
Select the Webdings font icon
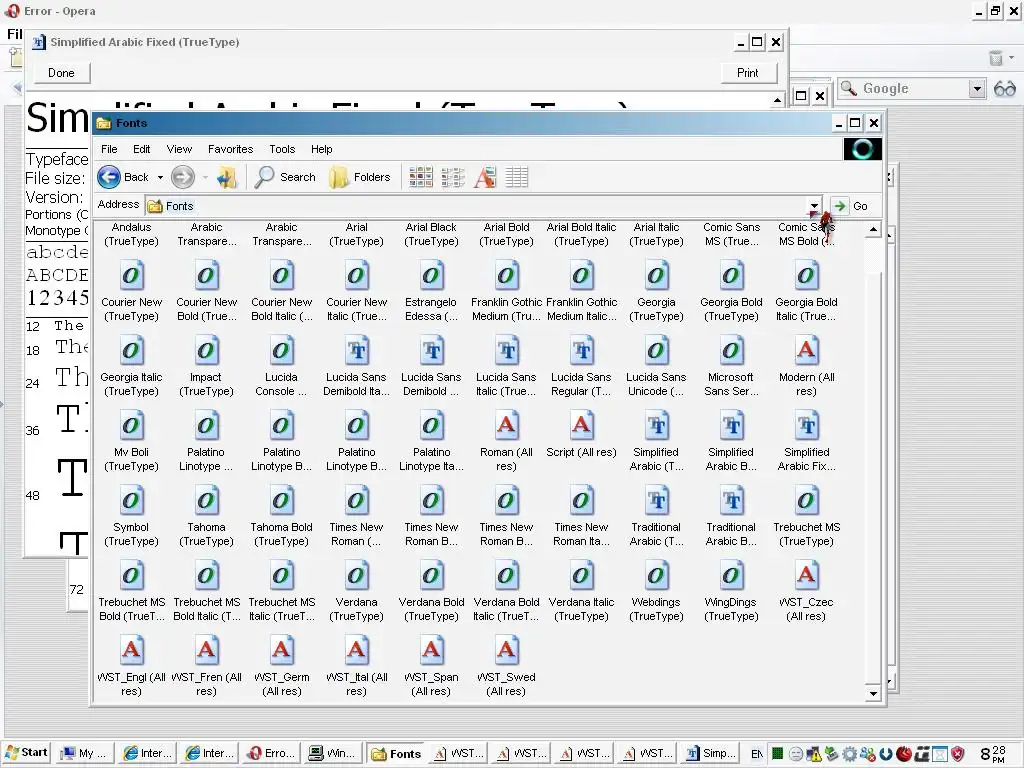tap(656, 576)
